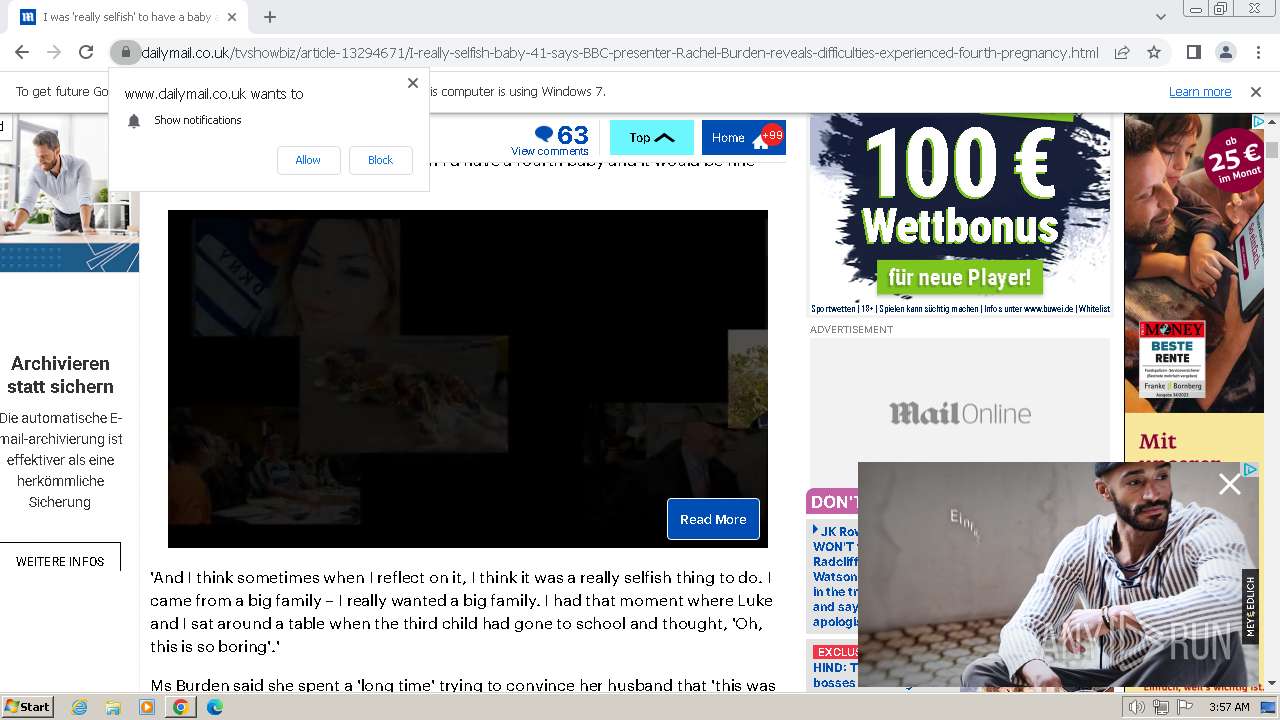Close the floating fashion ad overlay

[1230, 485]
